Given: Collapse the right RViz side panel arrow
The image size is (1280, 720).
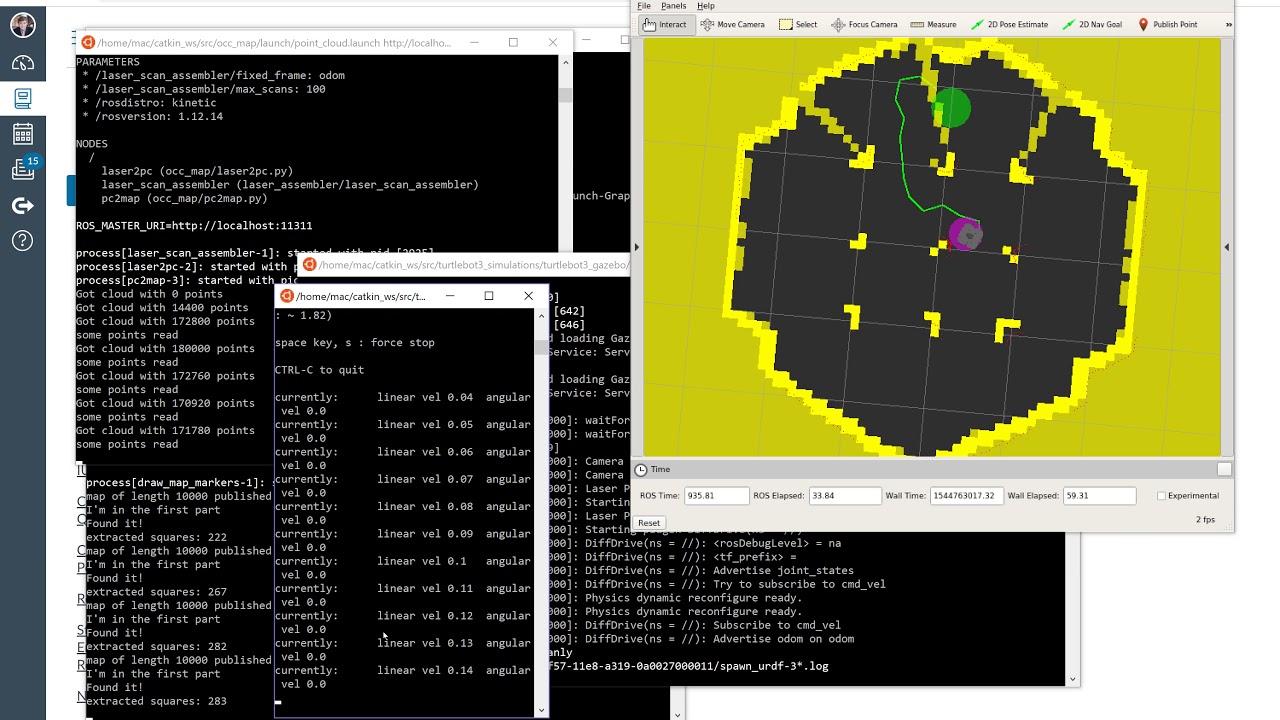Looking at the screenshot, I should 1227,247.
